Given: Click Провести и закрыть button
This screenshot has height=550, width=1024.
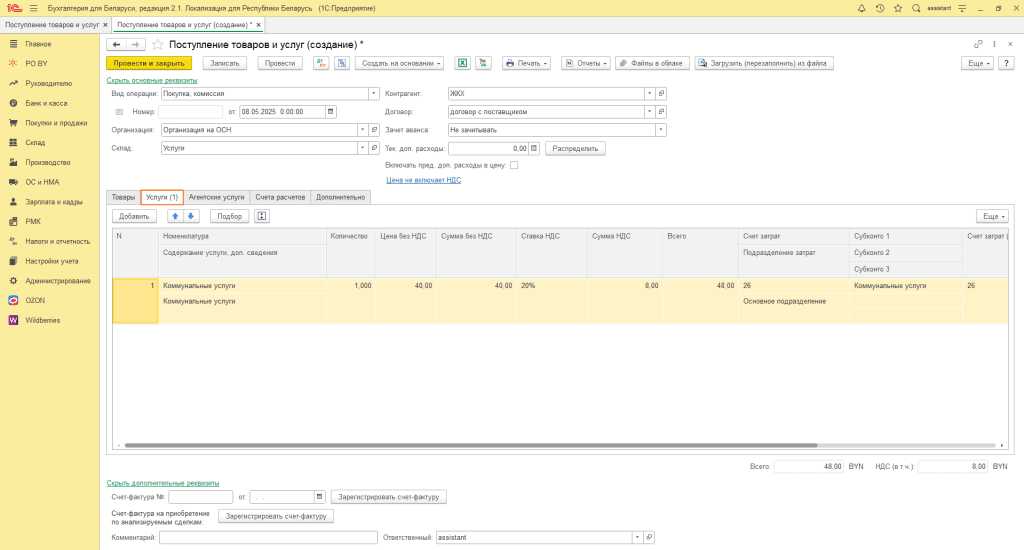Looking at the screenshot, I should click(x=149, y=63).
